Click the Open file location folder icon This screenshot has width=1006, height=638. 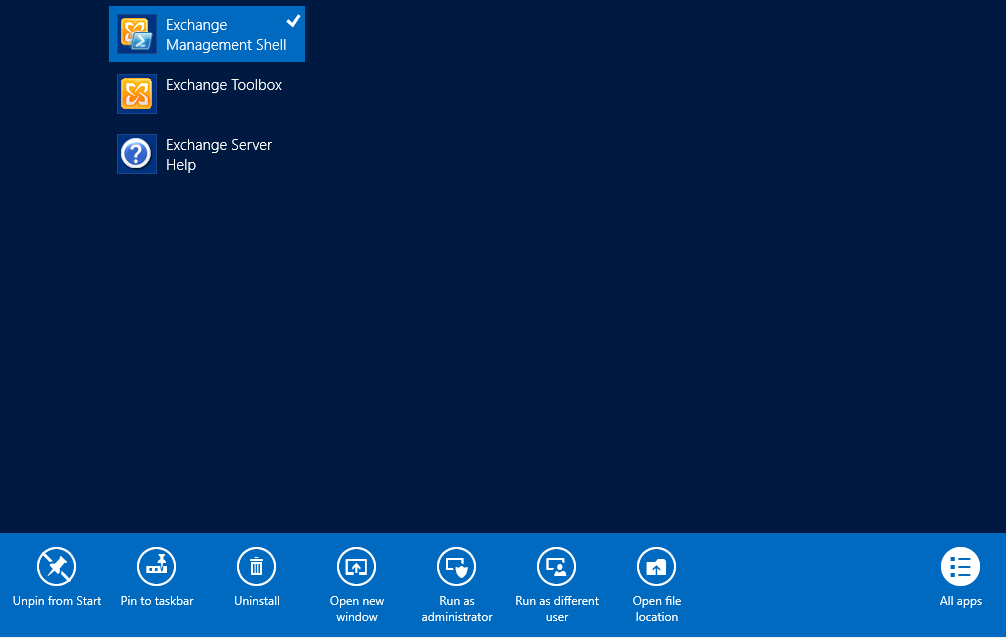point(656,566)
